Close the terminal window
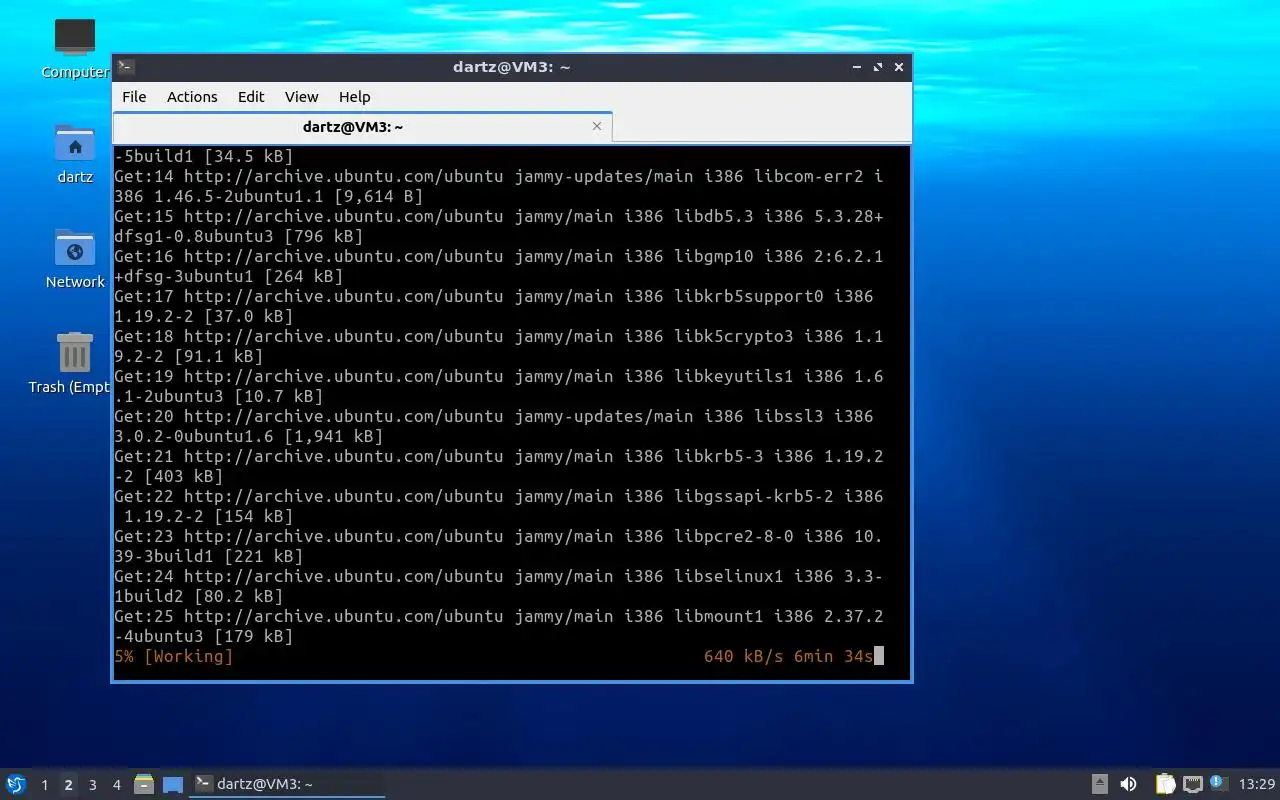Image resolution: width=1280 pixels, height=800 pixels. [x=899, y=67]
